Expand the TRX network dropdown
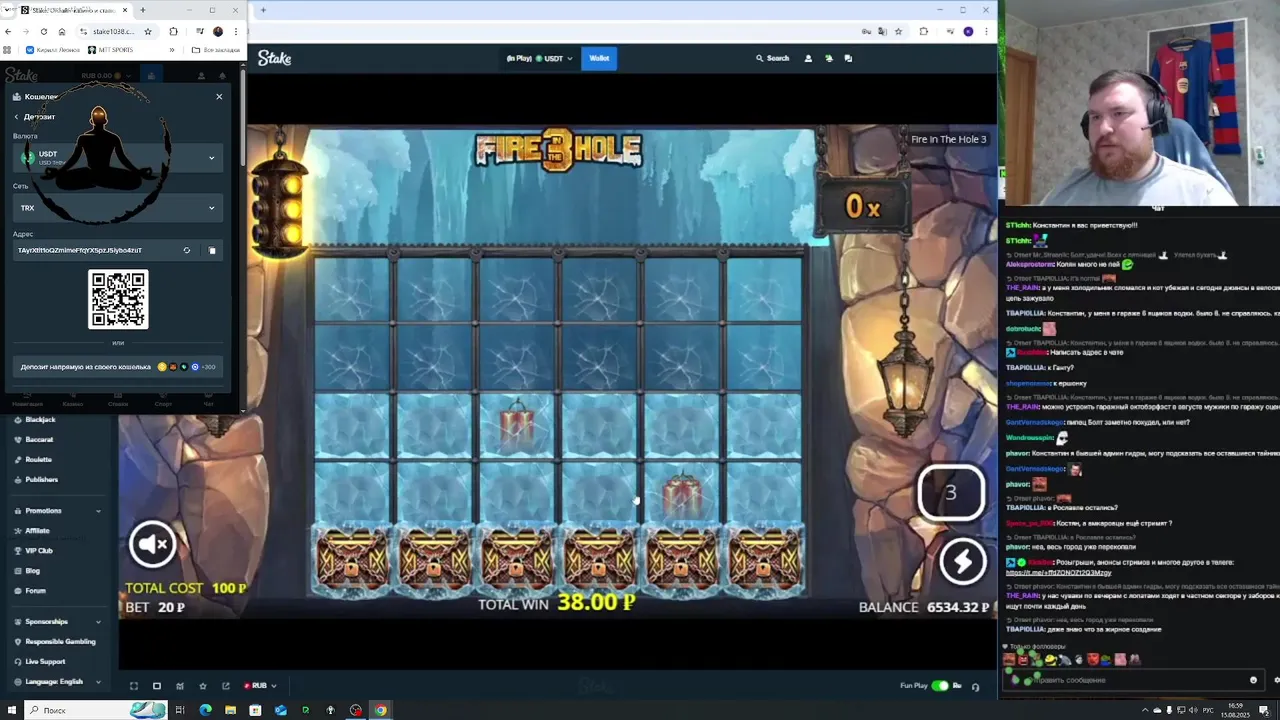This screenshot has height=720, width=1280. pyautogui.click(x=118, y=208)
